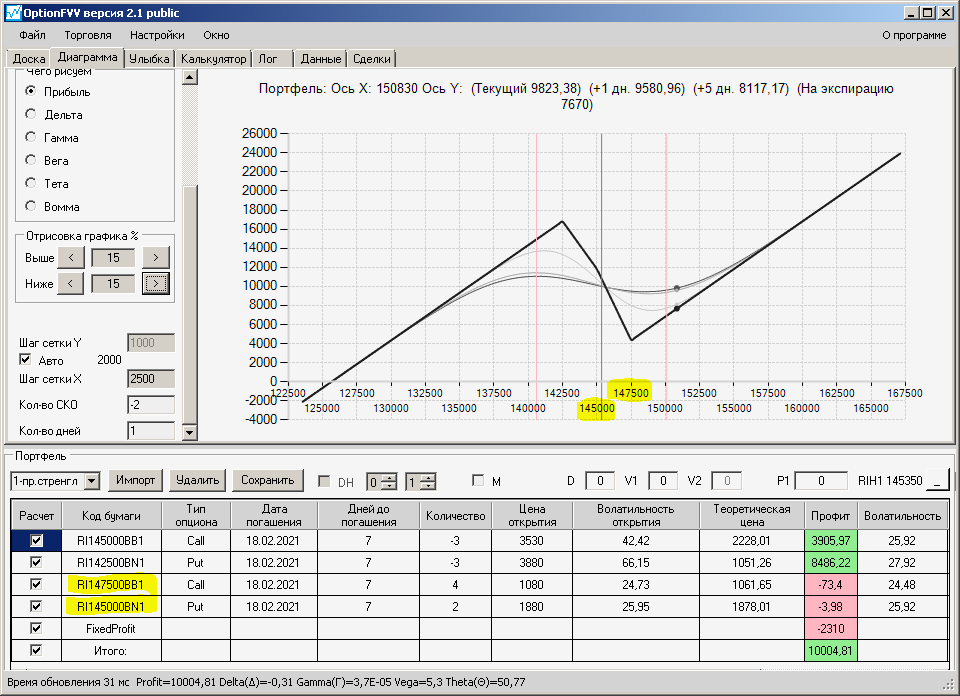Select the Дельта radio button
The width and height of the screenshot is (960, 696).
[x=31, y=114]
